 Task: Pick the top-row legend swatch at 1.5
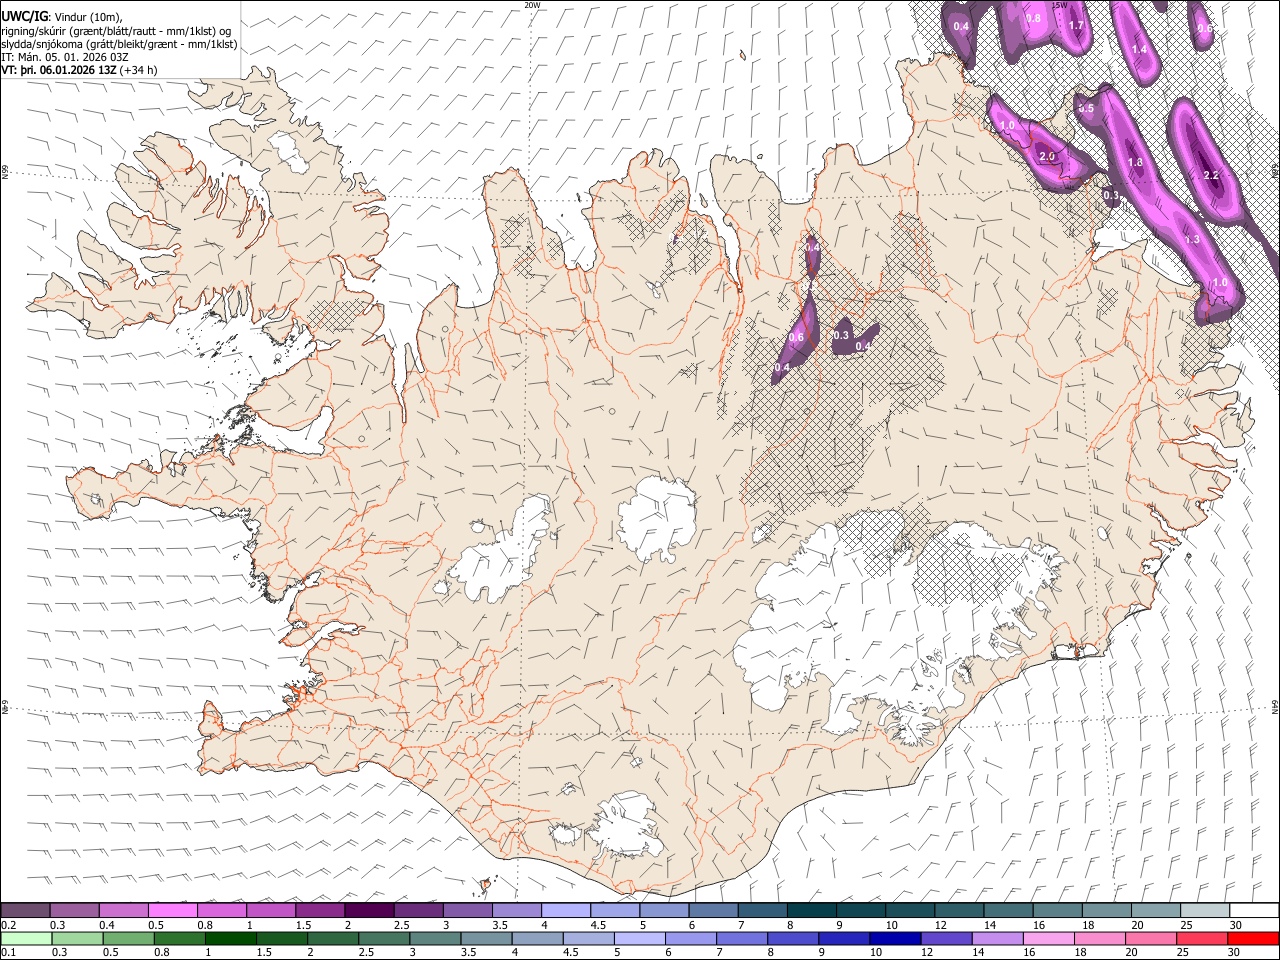pos(320,910)
